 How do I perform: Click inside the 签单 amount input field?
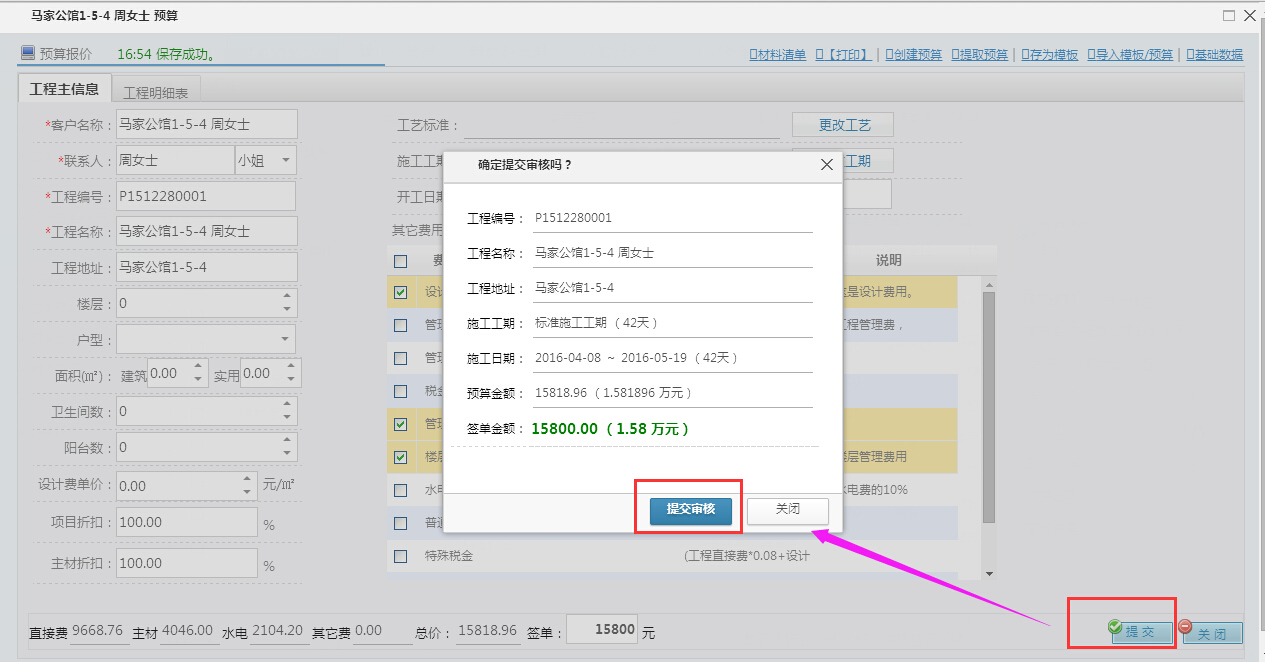pos(601,627)
